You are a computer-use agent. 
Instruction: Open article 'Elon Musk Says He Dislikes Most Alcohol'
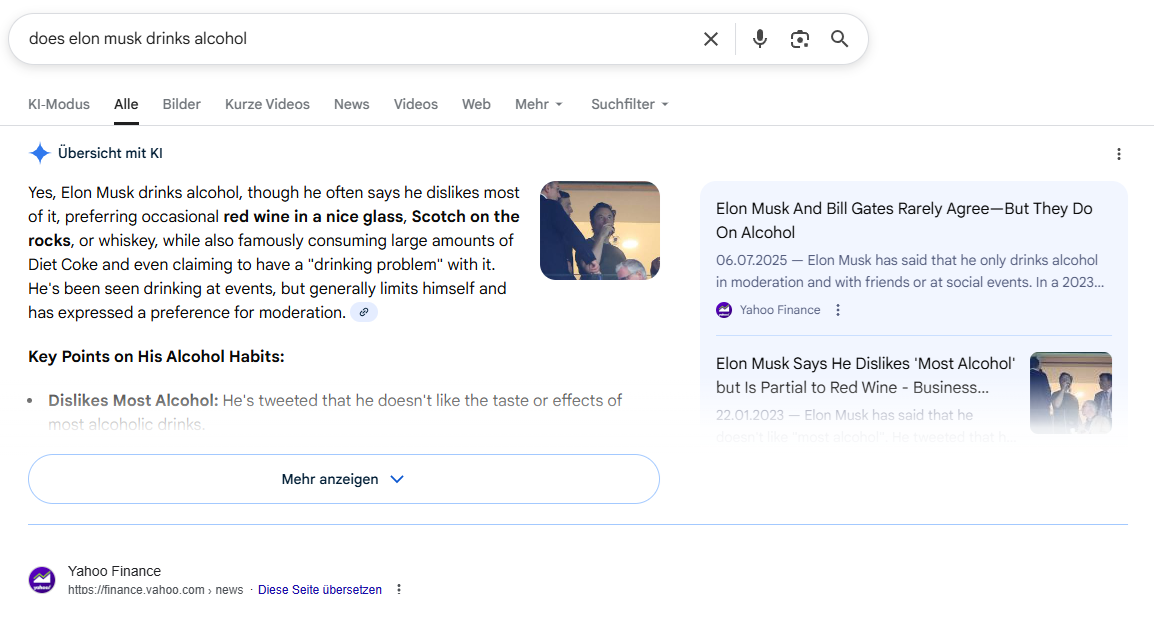point(866,375)
